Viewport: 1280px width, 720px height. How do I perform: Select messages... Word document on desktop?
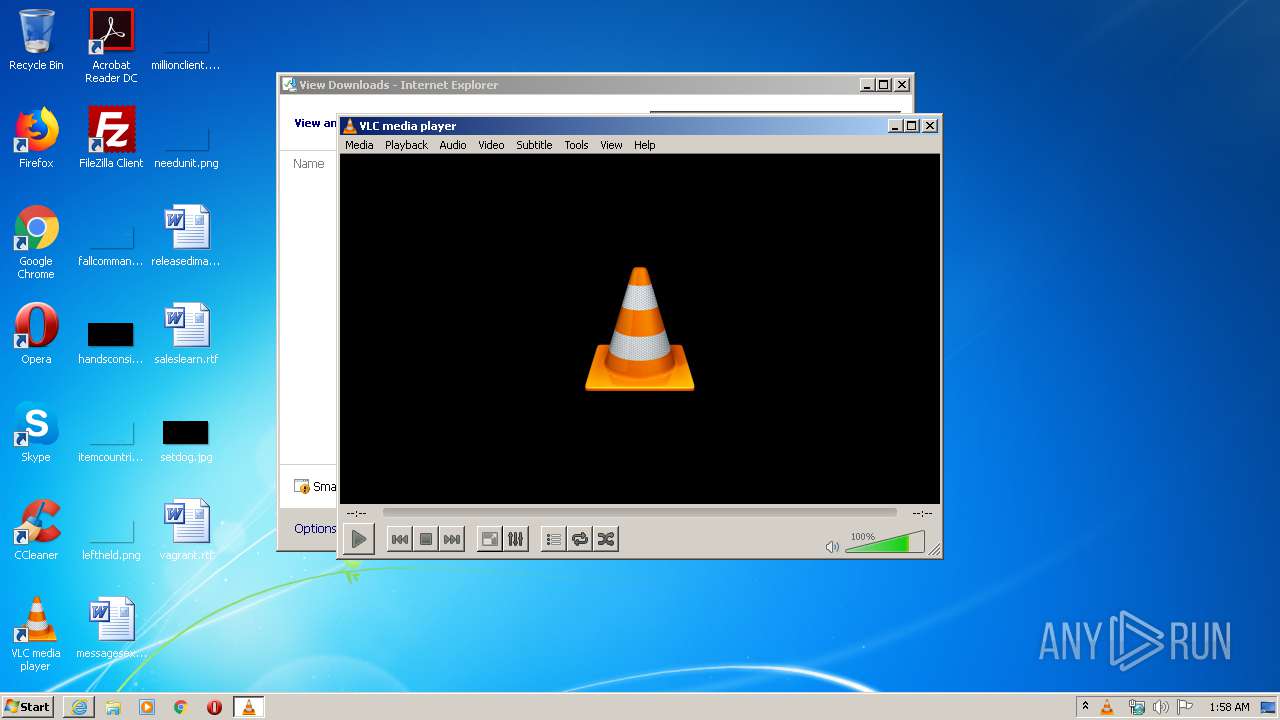point(111,628)
